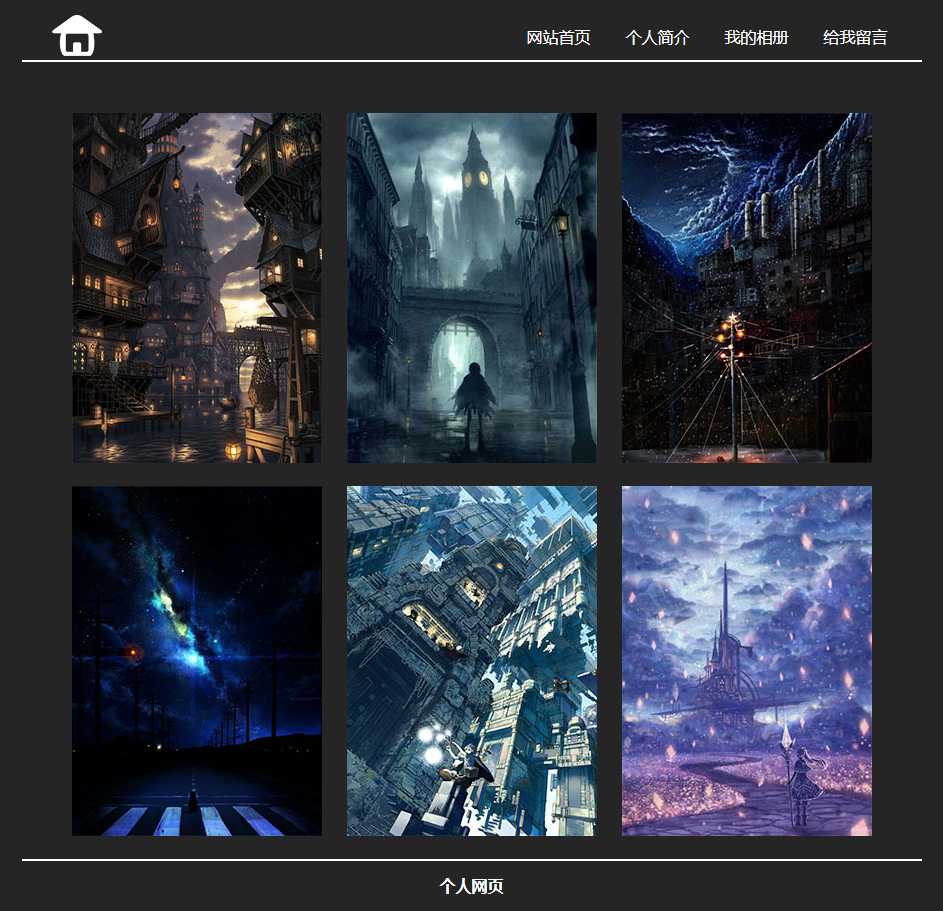Click the glowing lantern at the harbor dock

233,450
